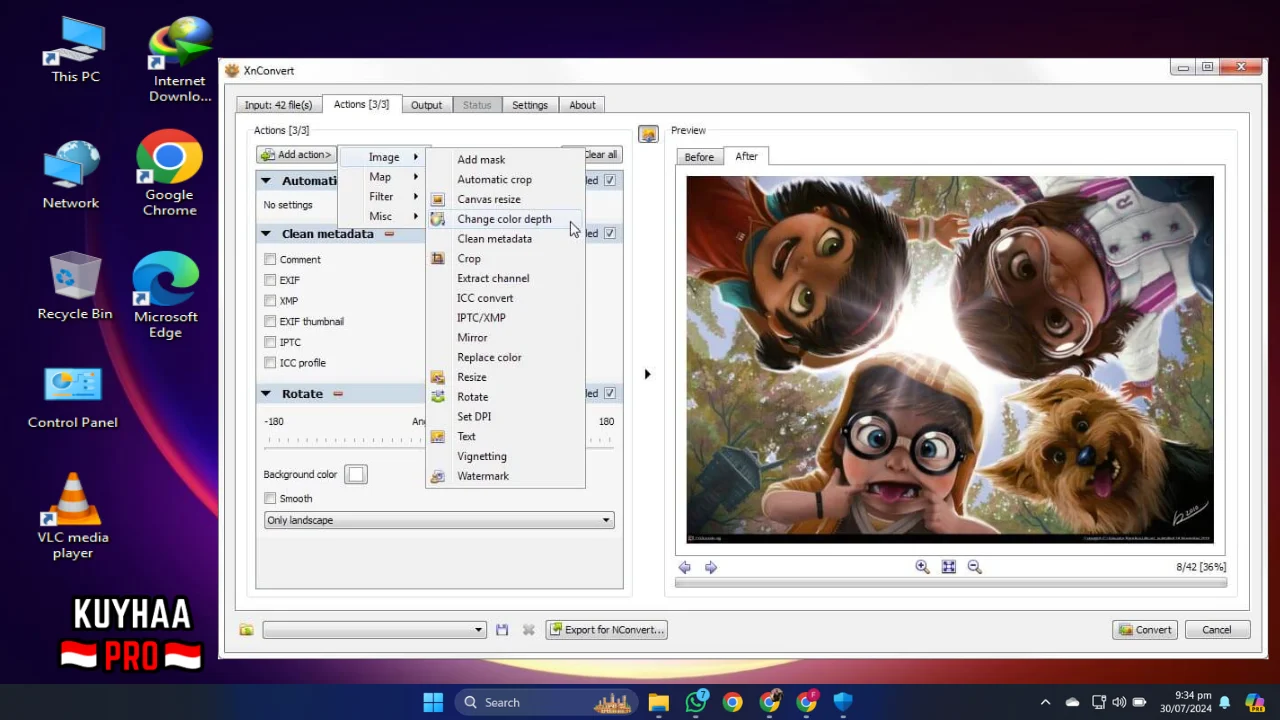Expand preview panel with black arrow
This screenshot has width=1280, height=720.
pyautogui.click(x=647, y=374)
